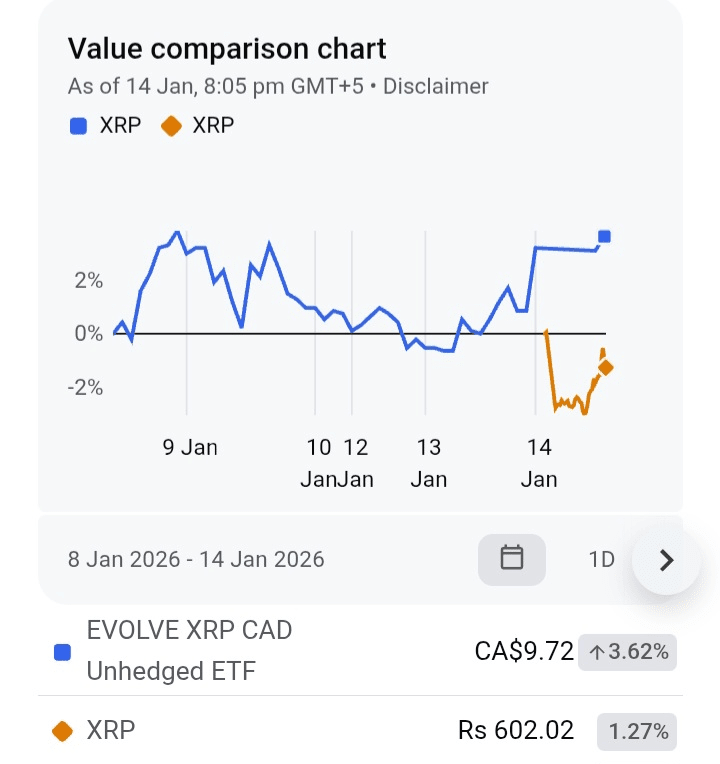
Task: Click the Rs 602.02 price value
Action: pyautogui.click(x=516, y=731)
